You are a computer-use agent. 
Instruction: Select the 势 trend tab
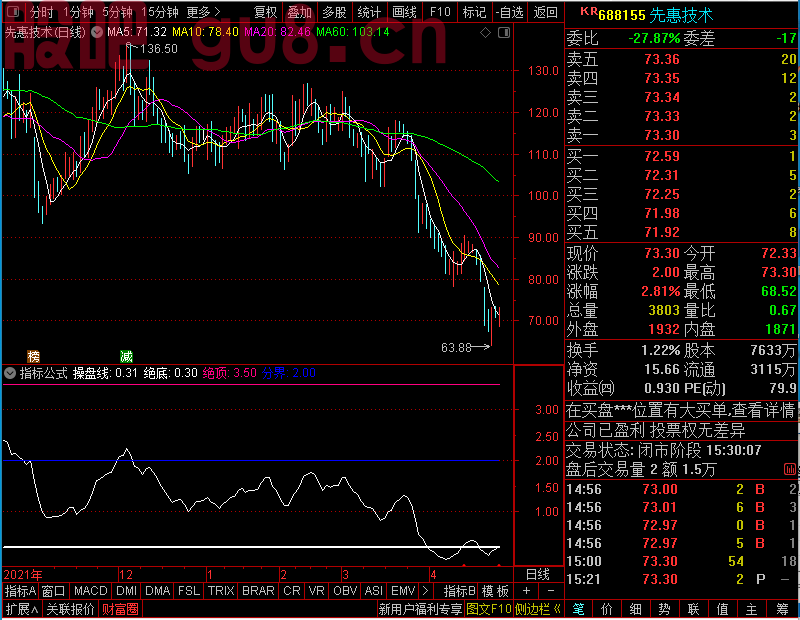point(665,609)
